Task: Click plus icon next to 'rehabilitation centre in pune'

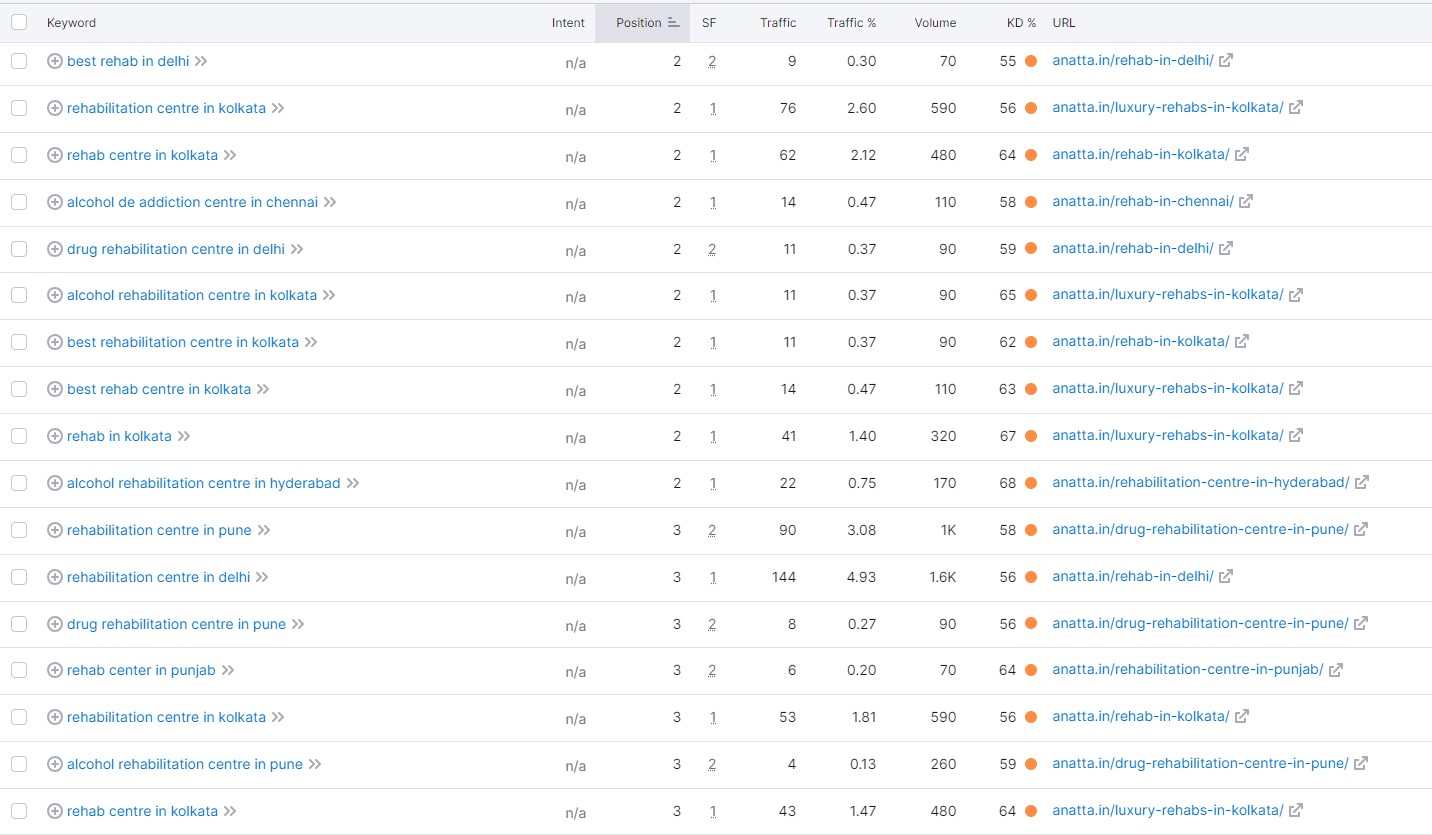Action: pos(55,530)
